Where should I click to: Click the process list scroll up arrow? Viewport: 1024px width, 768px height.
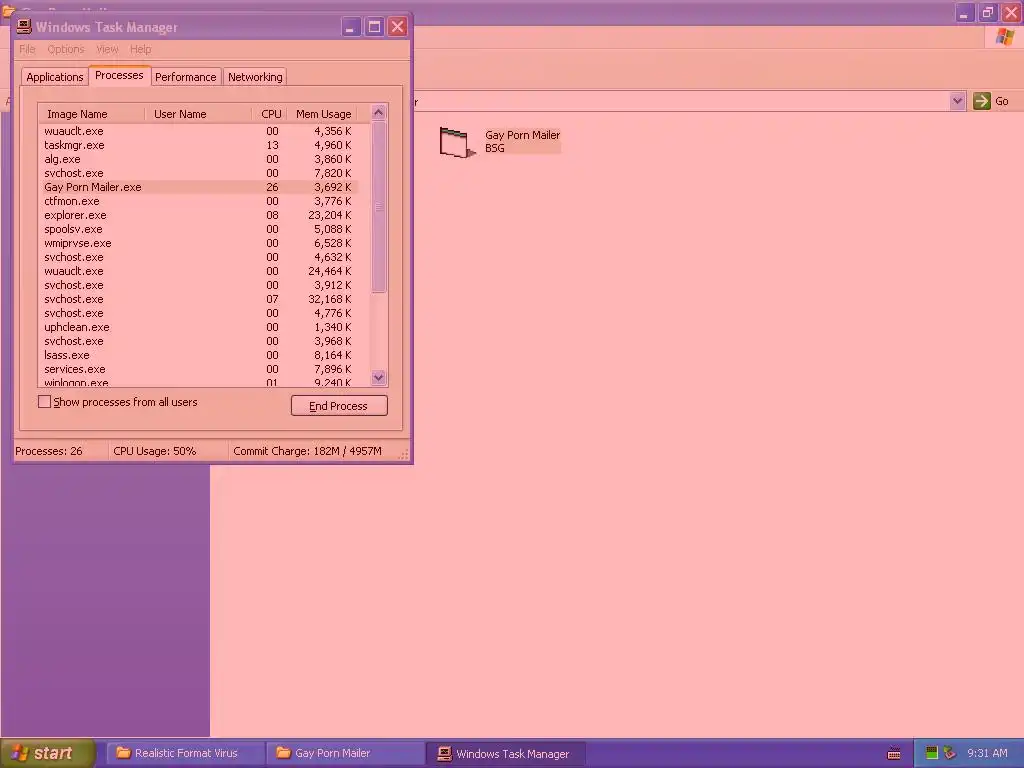pos(379,112)
